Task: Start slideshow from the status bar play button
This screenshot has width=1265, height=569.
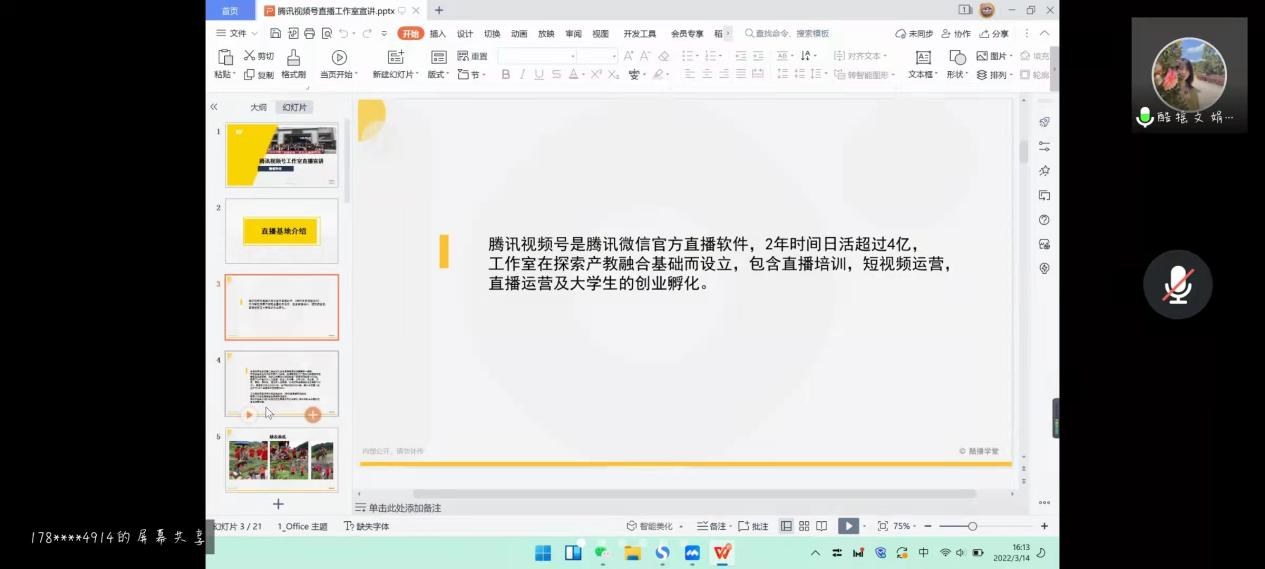Action: 847,526
